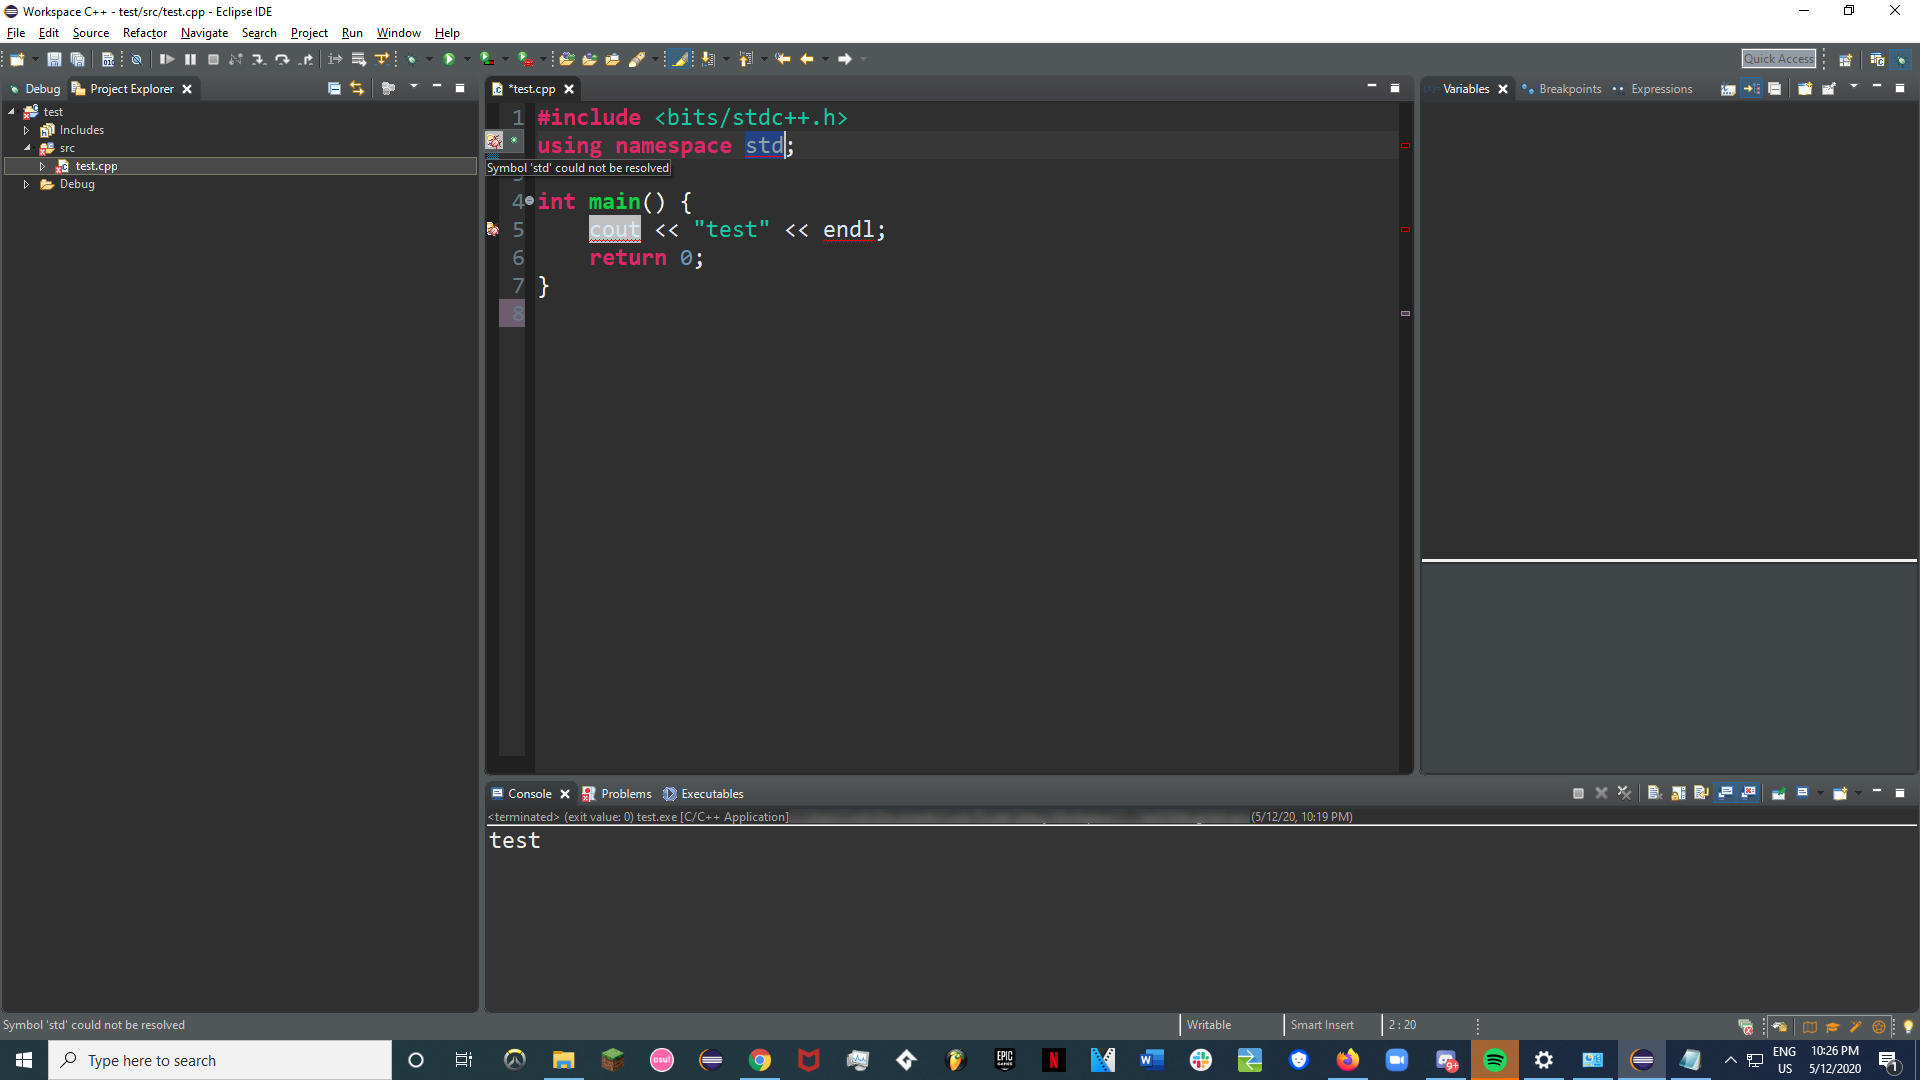
Task: Click quick-fix marker icon beside line 2
Action: click(494, 141)
